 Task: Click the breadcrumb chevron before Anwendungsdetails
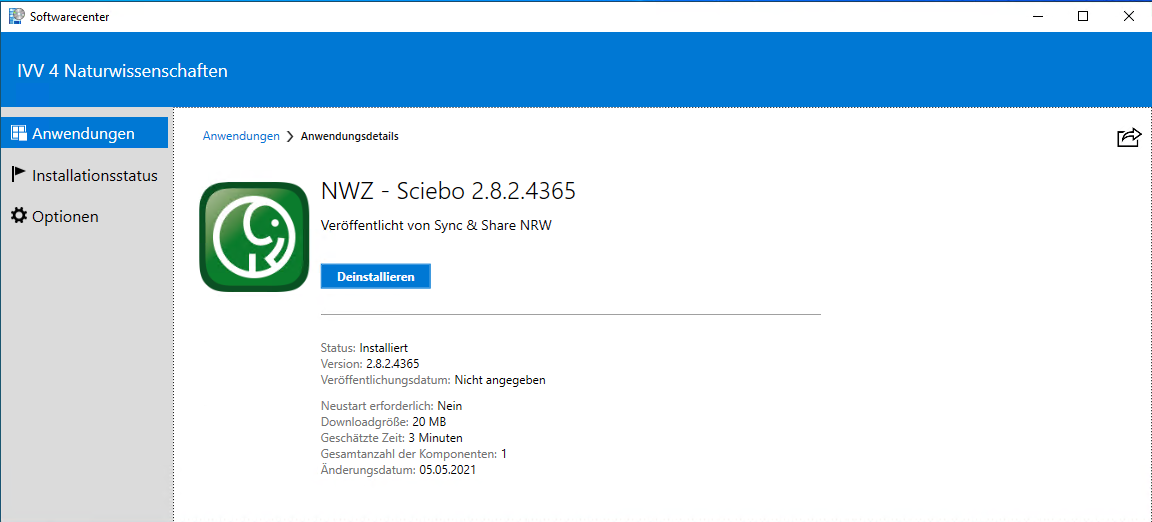click(290, 137)
